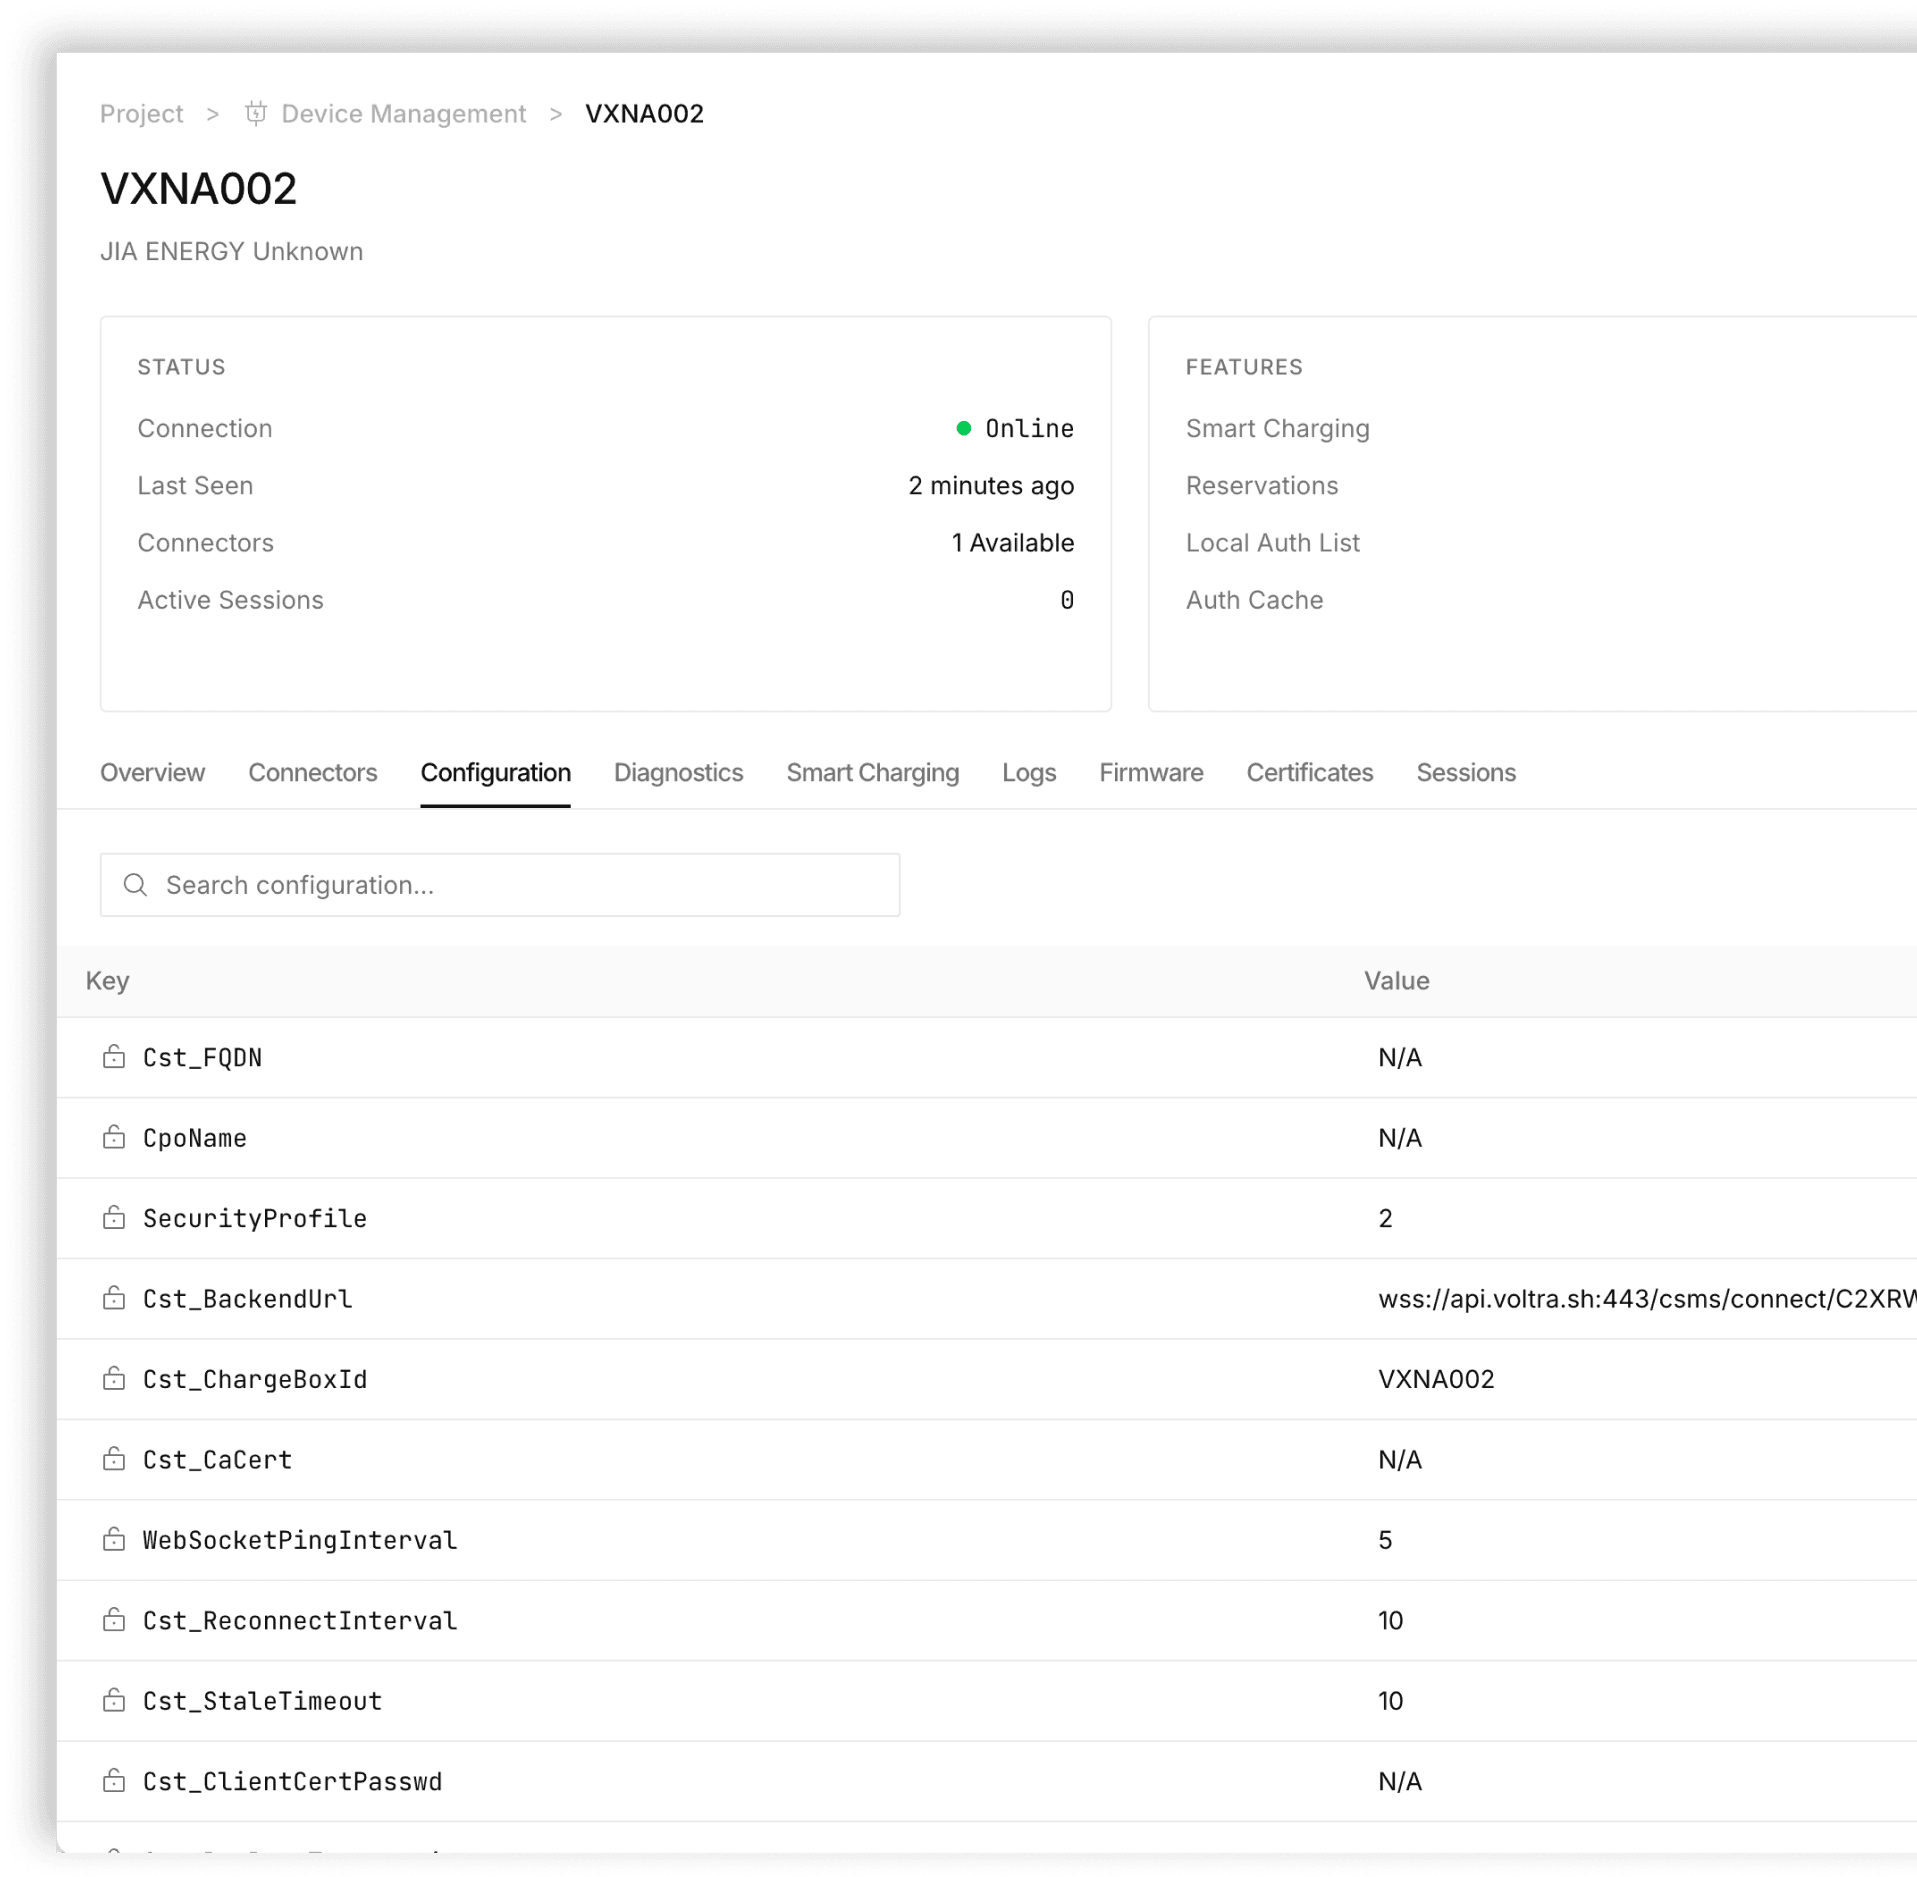The image size is (1917, 1882).
Task: Click the N/A value for CpoName
Action: [1399, 1138]
